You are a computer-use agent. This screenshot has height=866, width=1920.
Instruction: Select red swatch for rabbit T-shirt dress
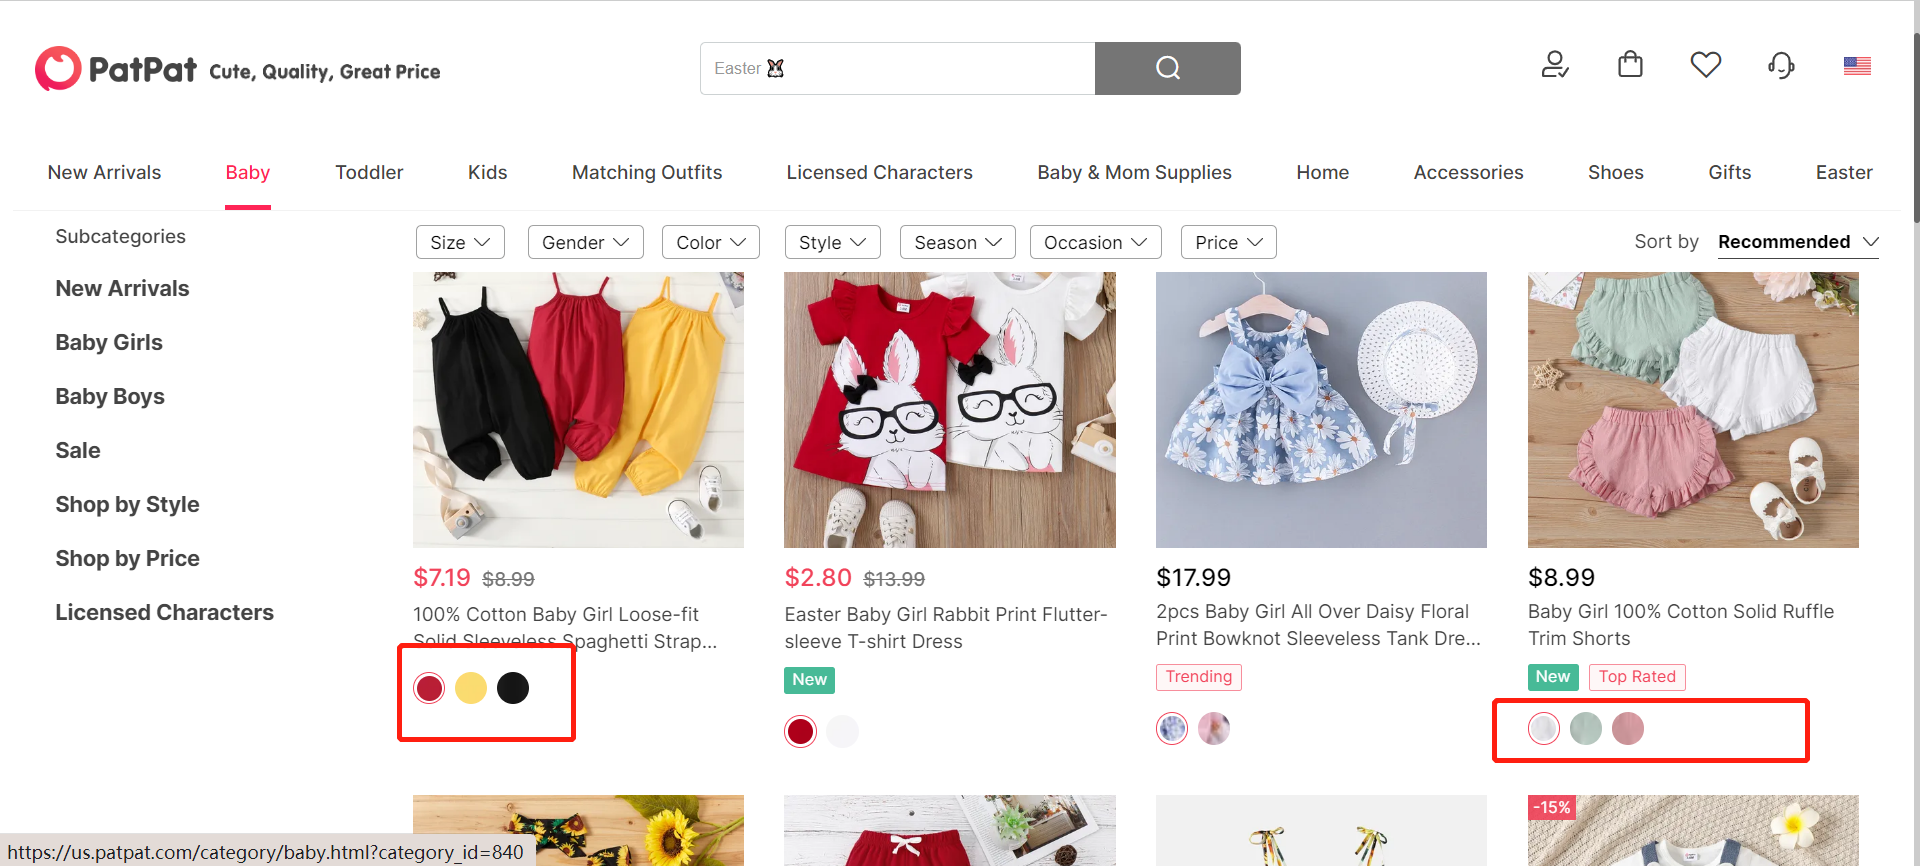pos(800,732)
